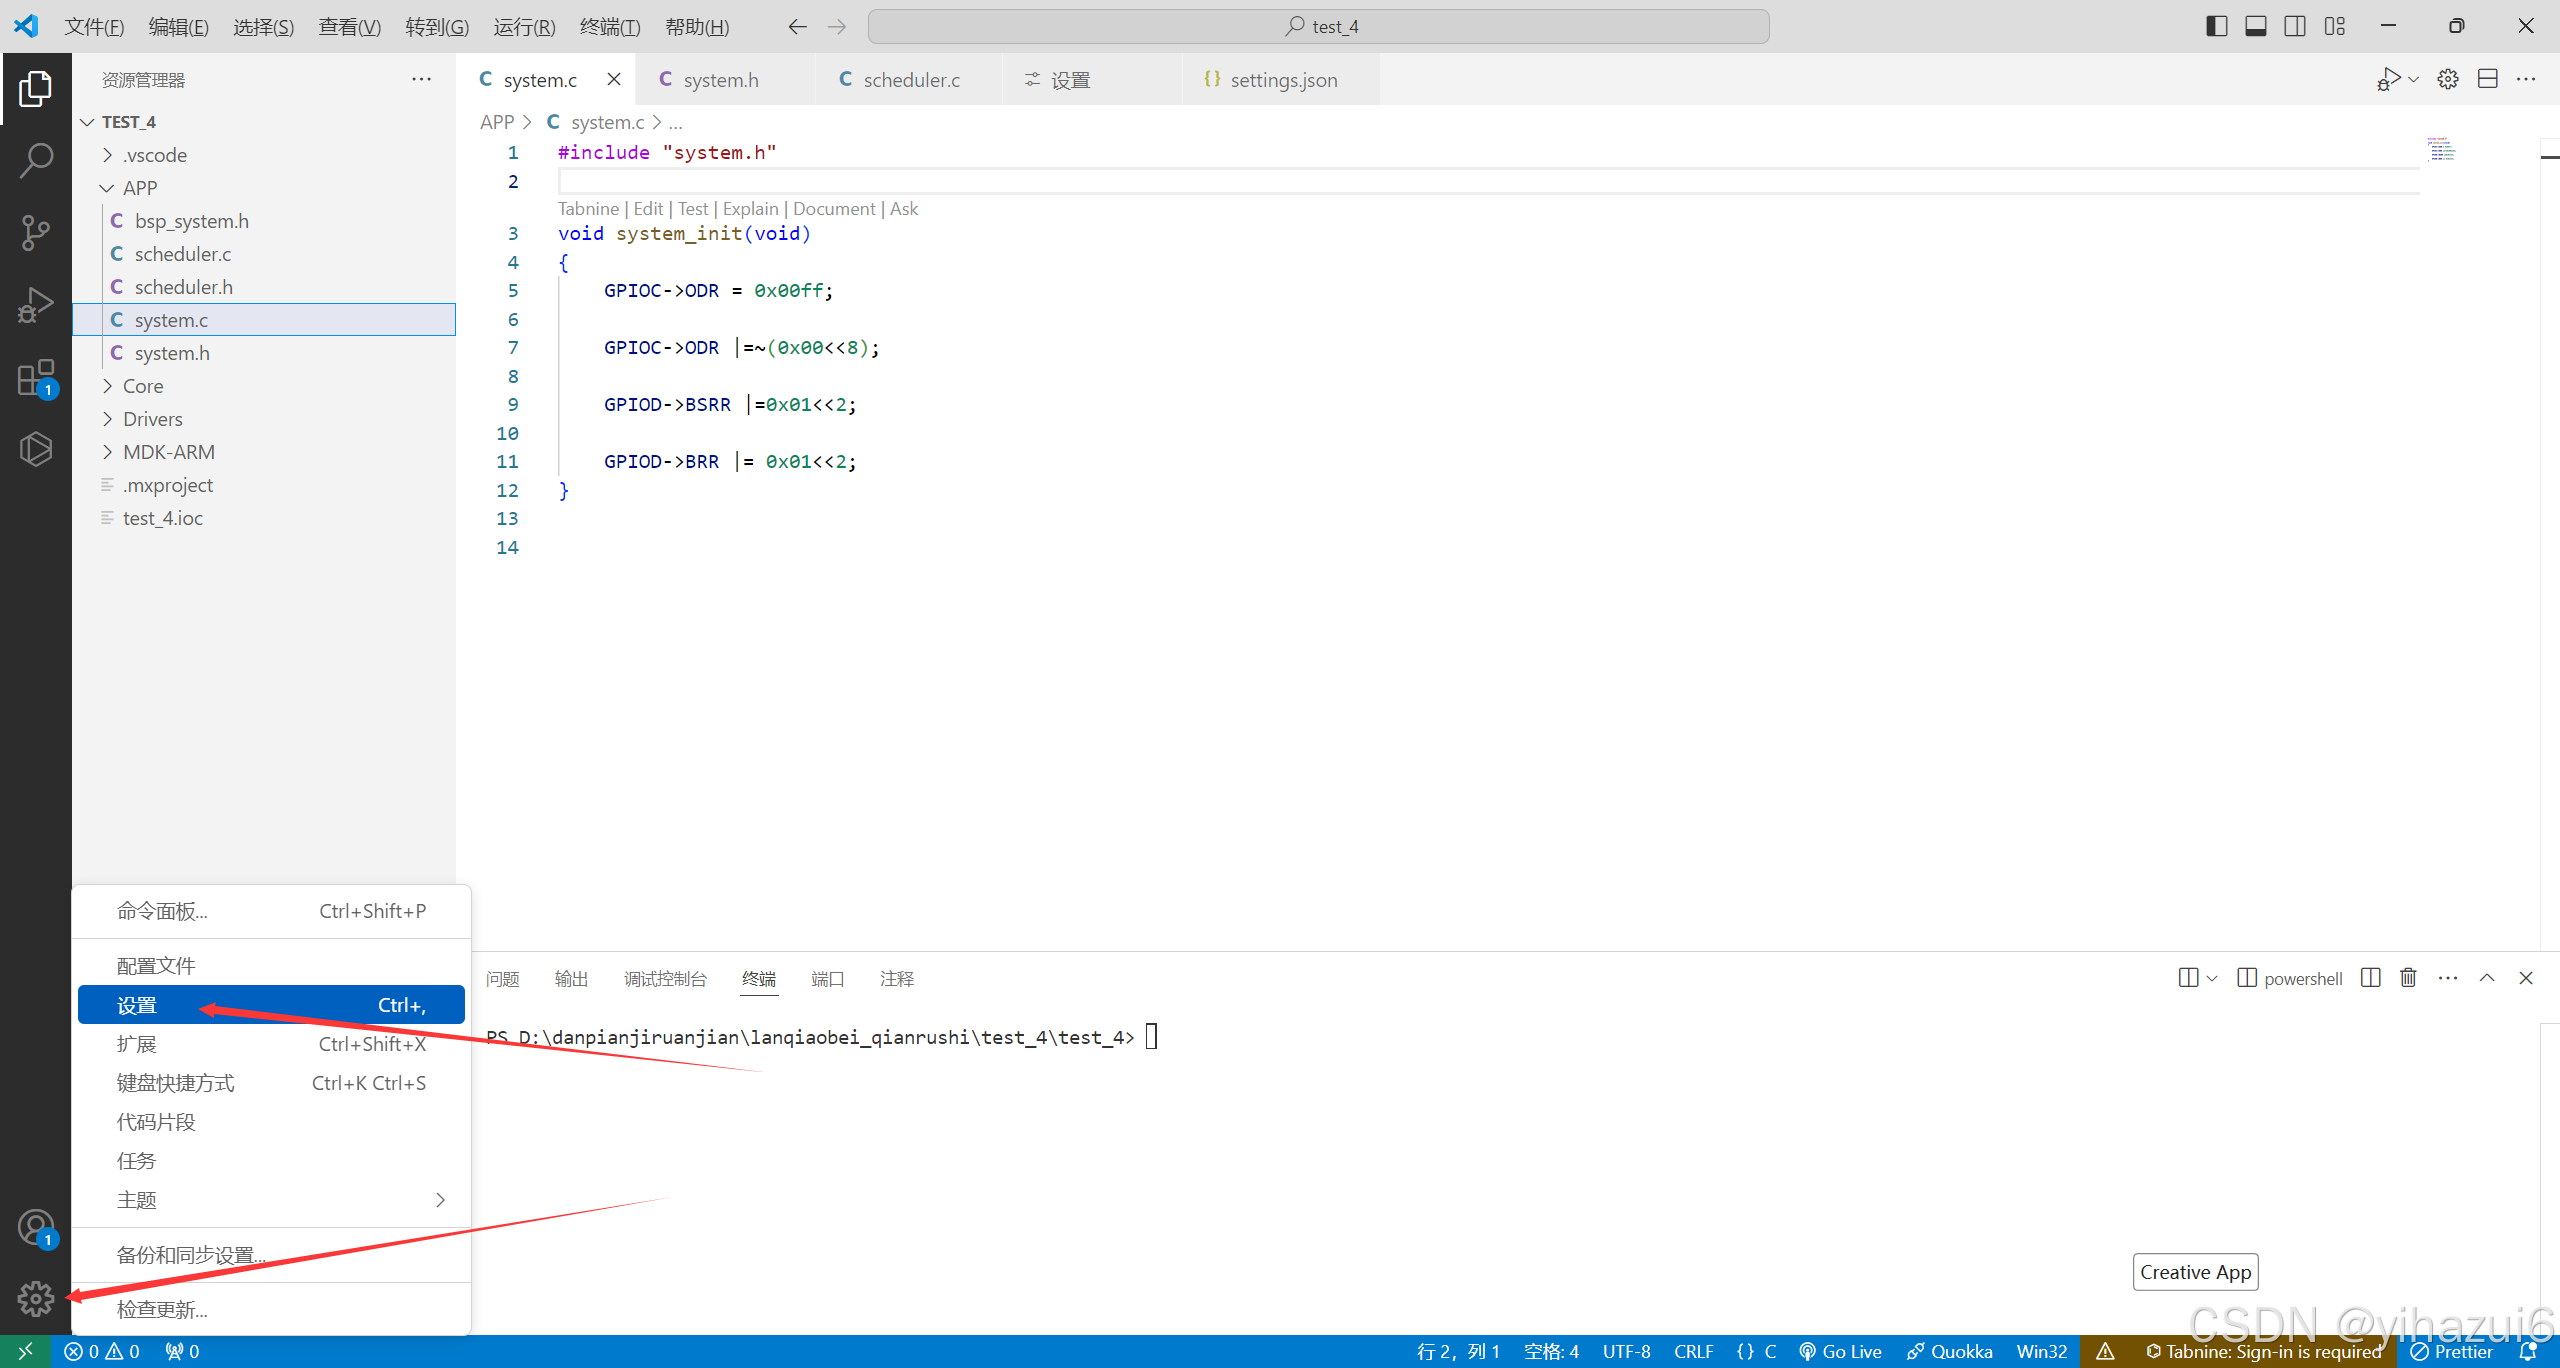Open the run button dropdown arrow

pos(2414,79)
